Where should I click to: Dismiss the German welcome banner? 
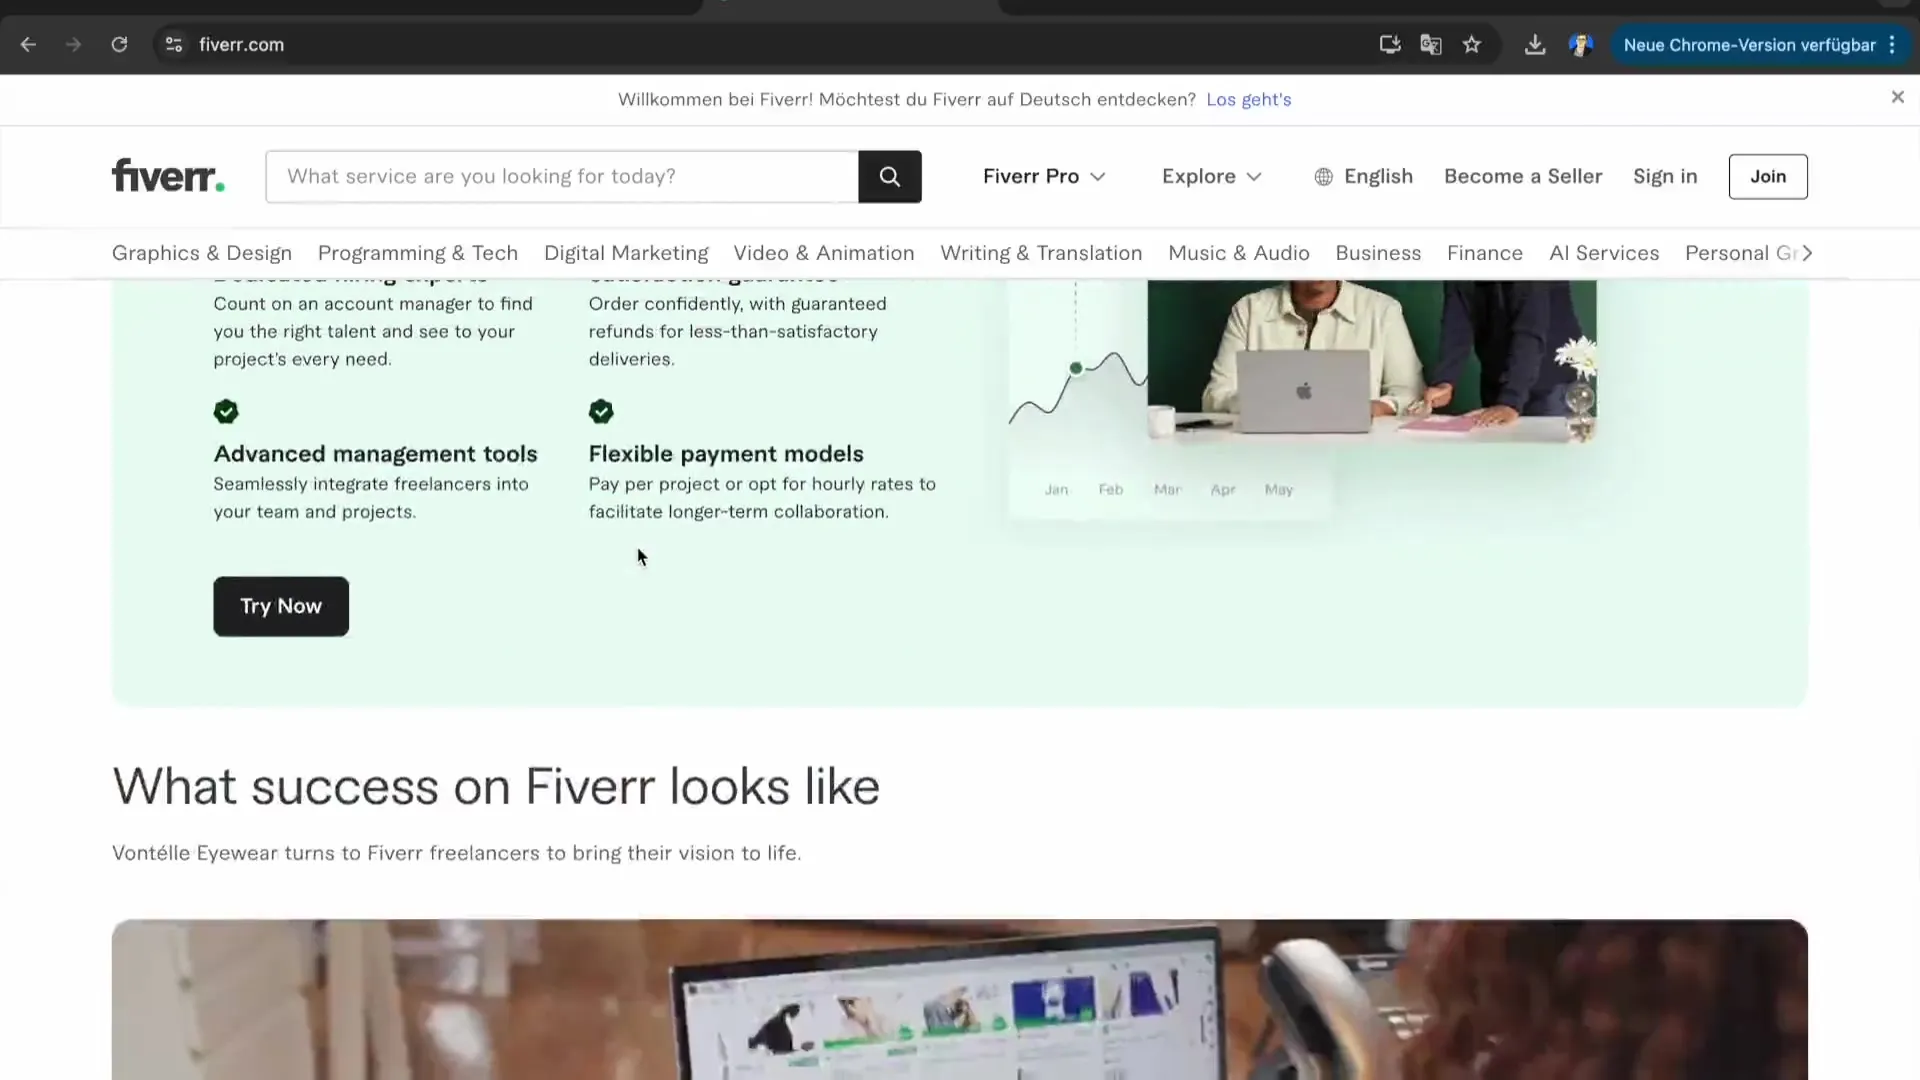click(x=1896, y=97)
